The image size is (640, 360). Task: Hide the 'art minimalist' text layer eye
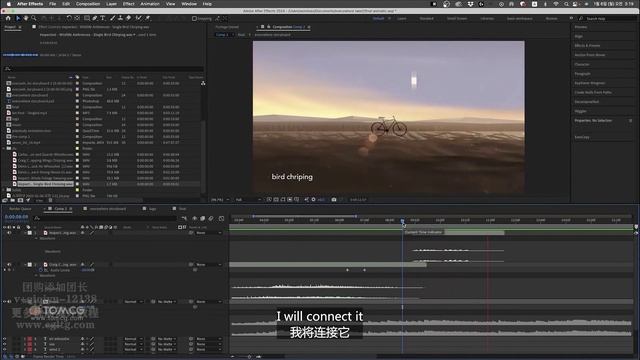click(x=4, y=339)
